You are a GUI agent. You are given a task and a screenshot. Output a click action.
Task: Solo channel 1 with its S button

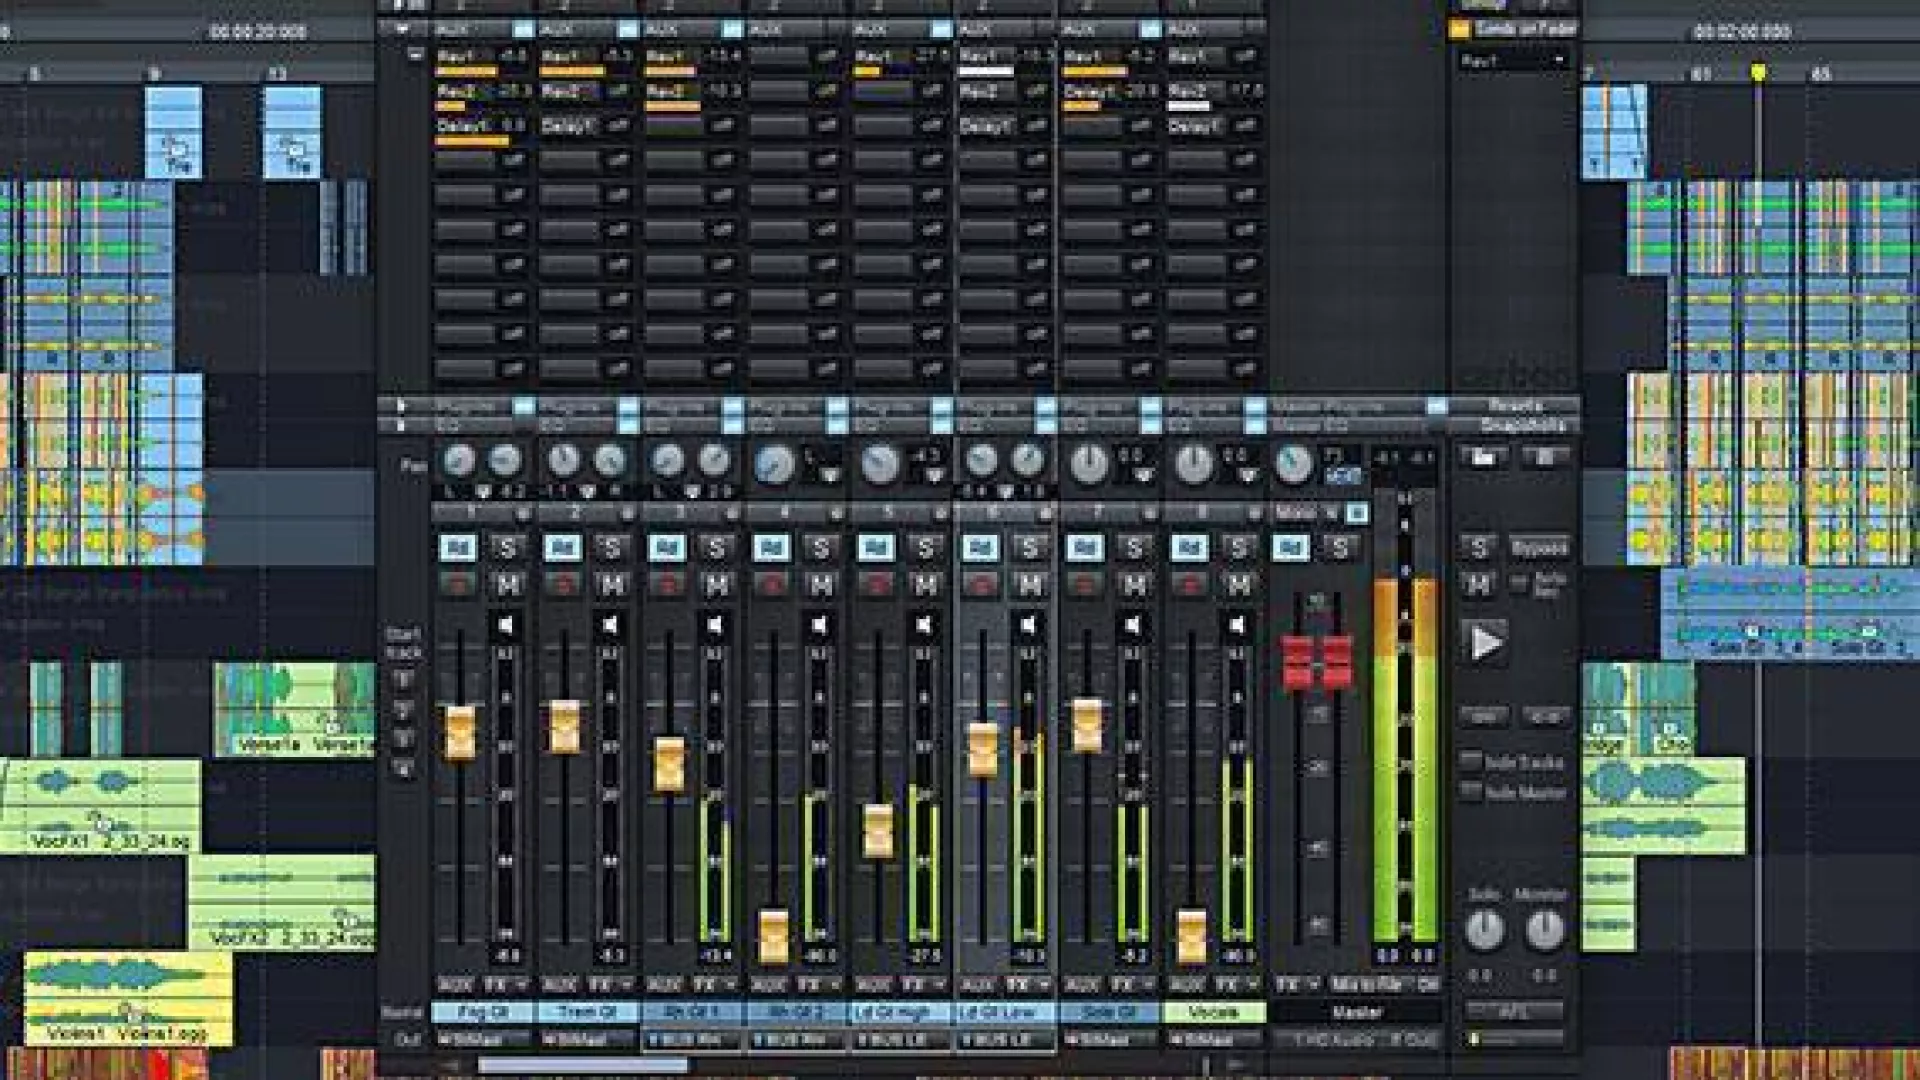(508, 548)
